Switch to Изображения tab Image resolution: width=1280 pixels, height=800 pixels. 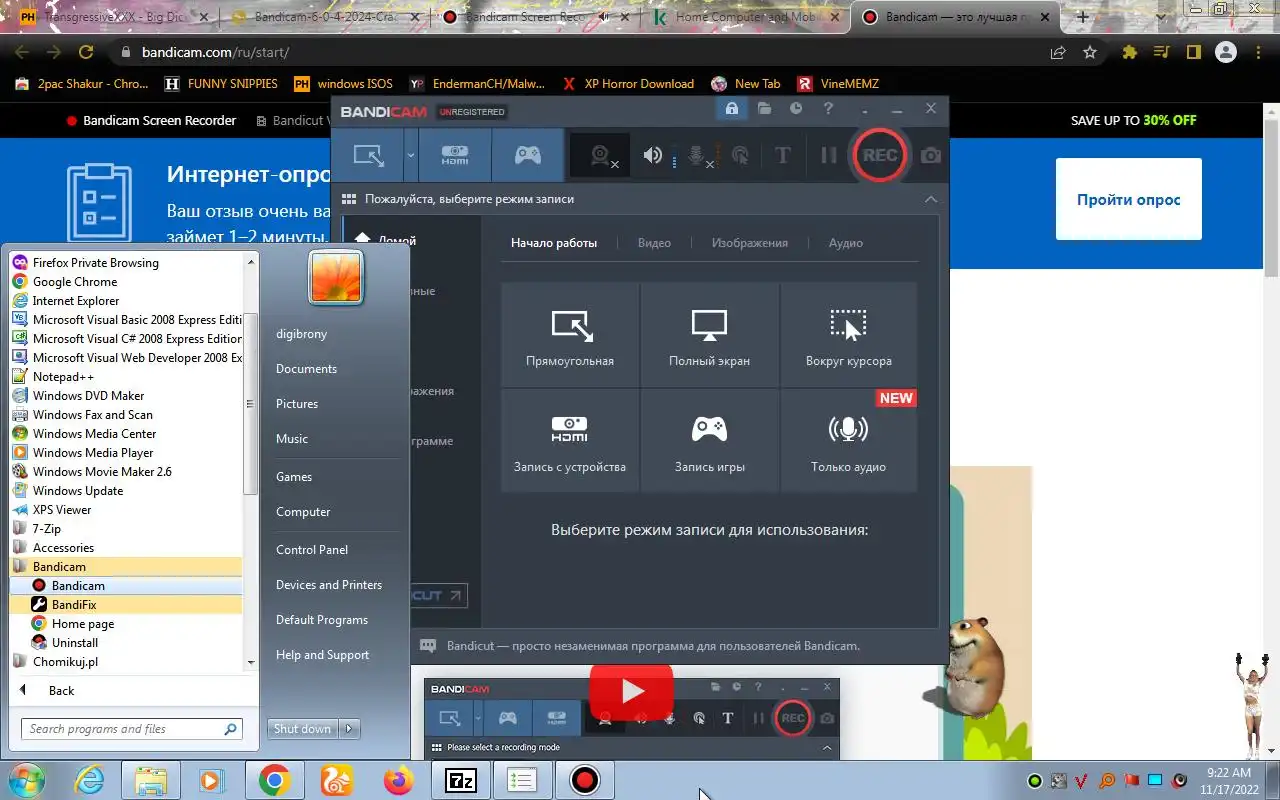click(750, 243)
